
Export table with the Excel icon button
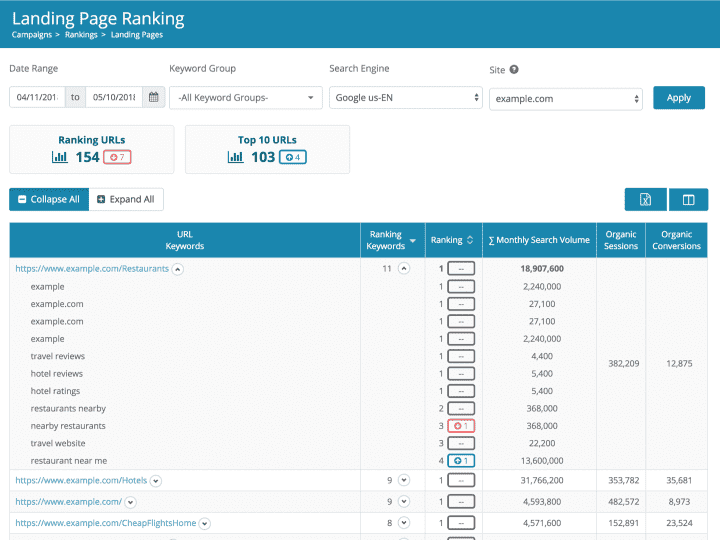(645, 200)
